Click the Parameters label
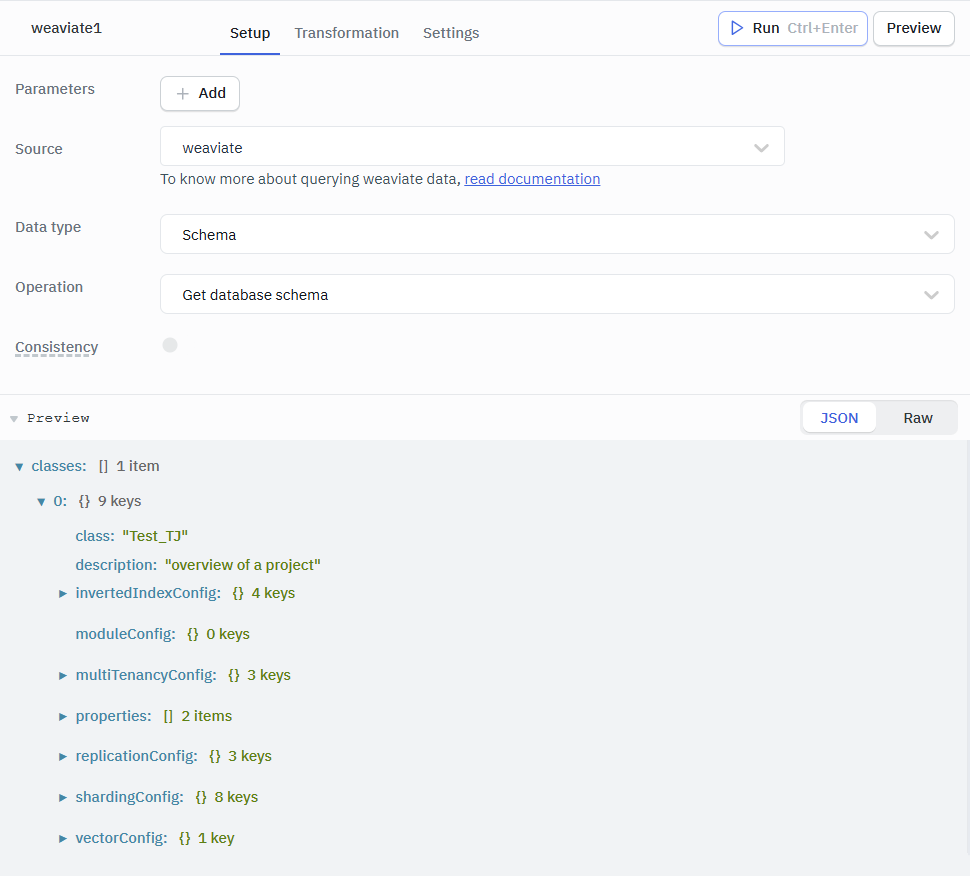This screenshot has width=970, height=876. click(55, 89)
